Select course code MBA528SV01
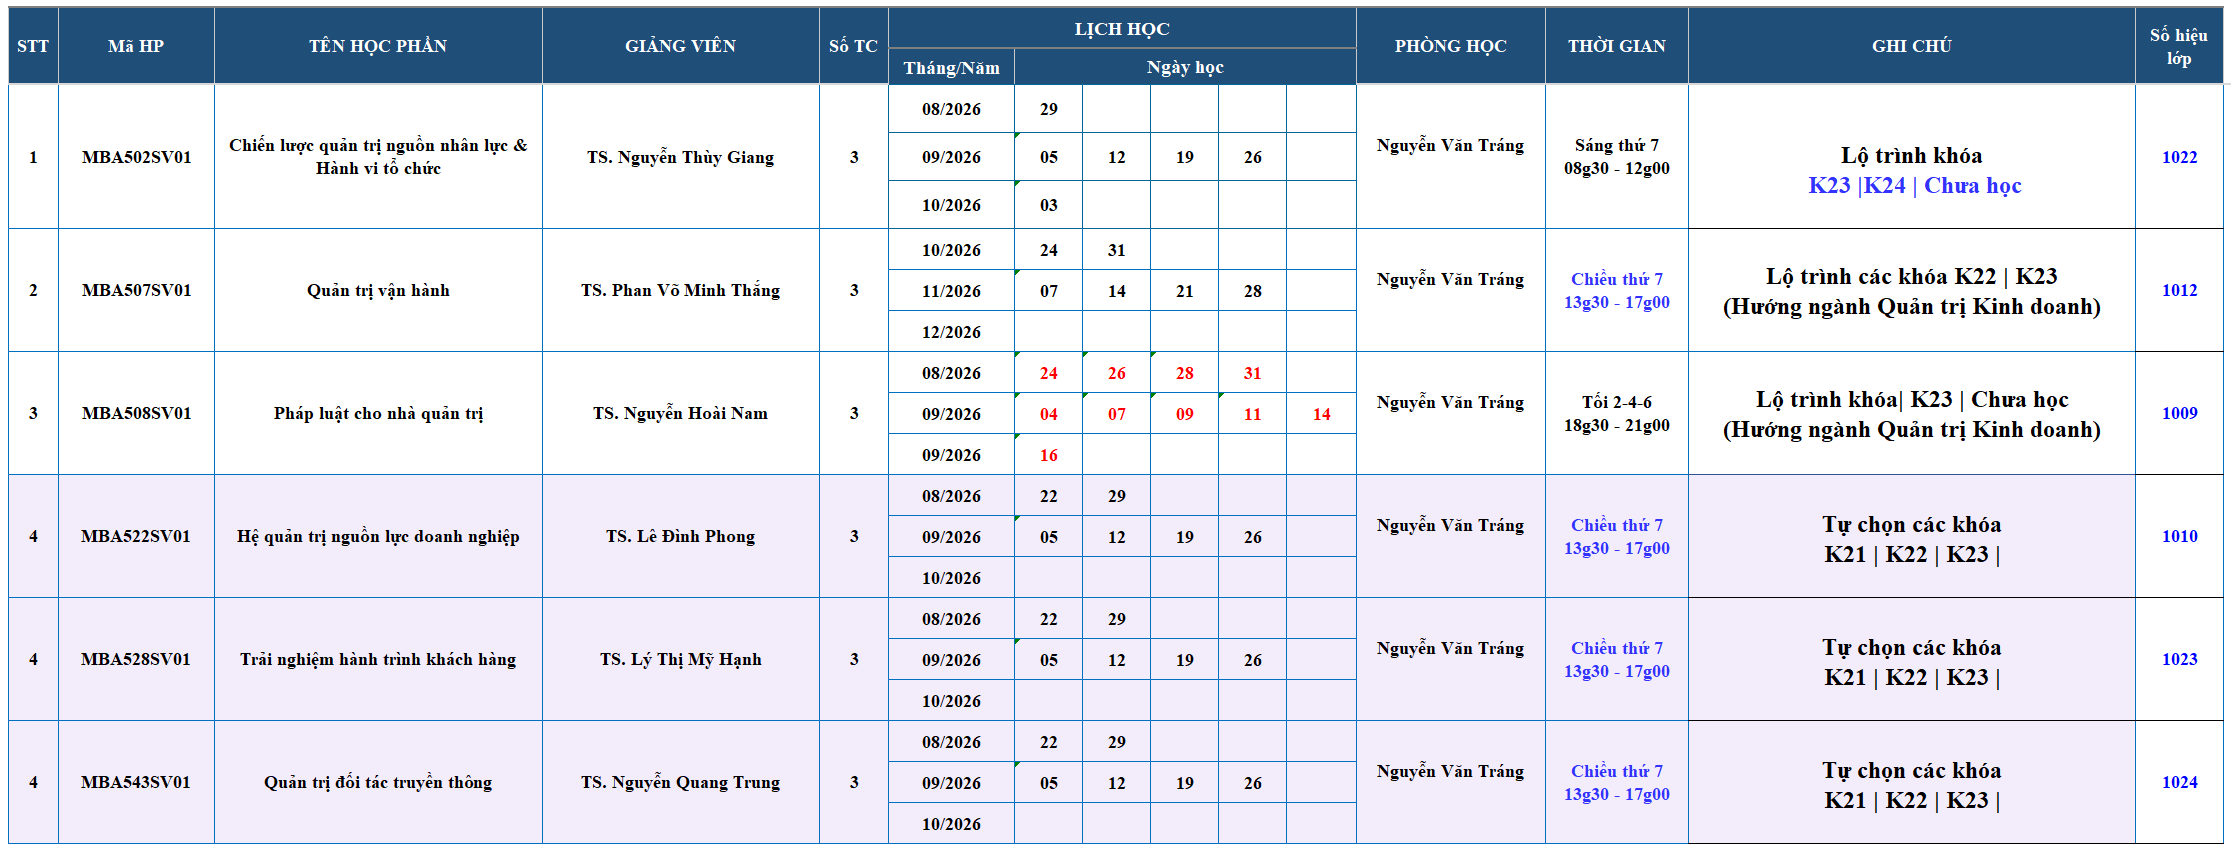This screenshot has height=851, width=2231. tap(136, 659)
